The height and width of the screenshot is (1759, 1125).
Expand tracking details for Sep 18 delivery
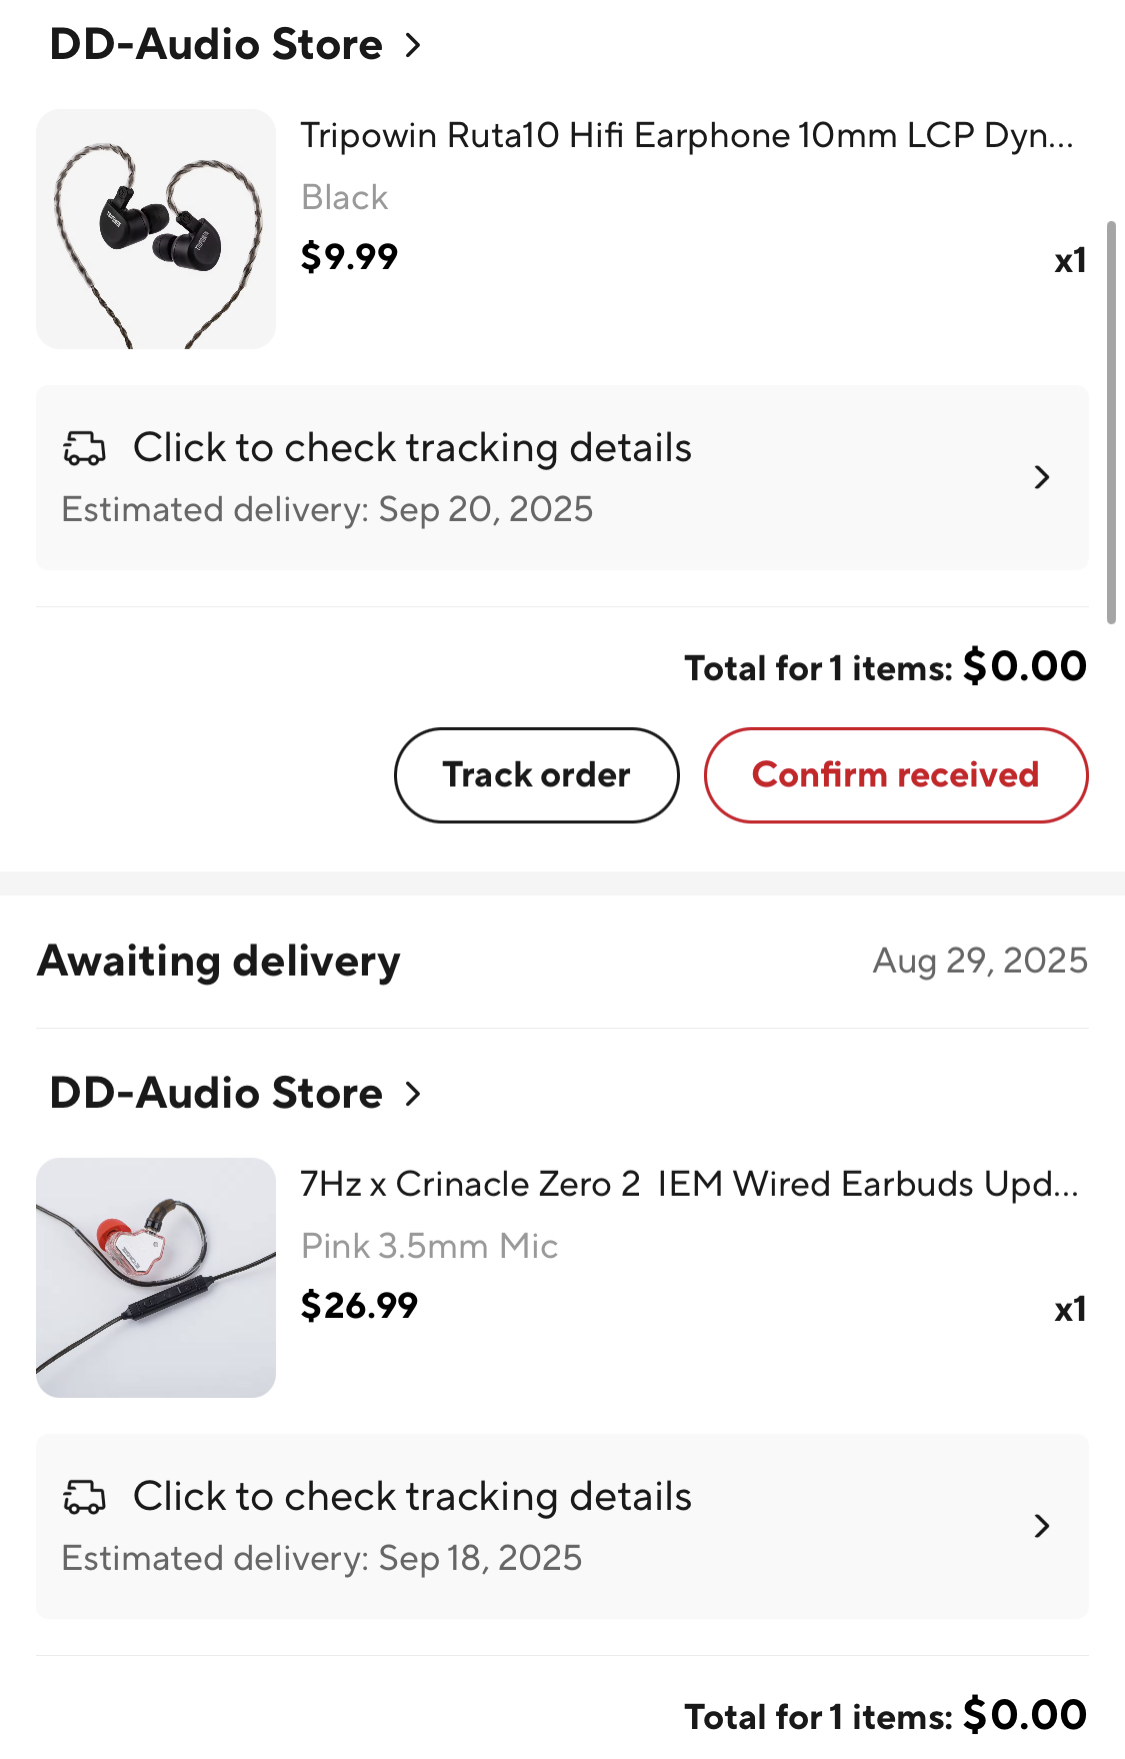1041,1526
